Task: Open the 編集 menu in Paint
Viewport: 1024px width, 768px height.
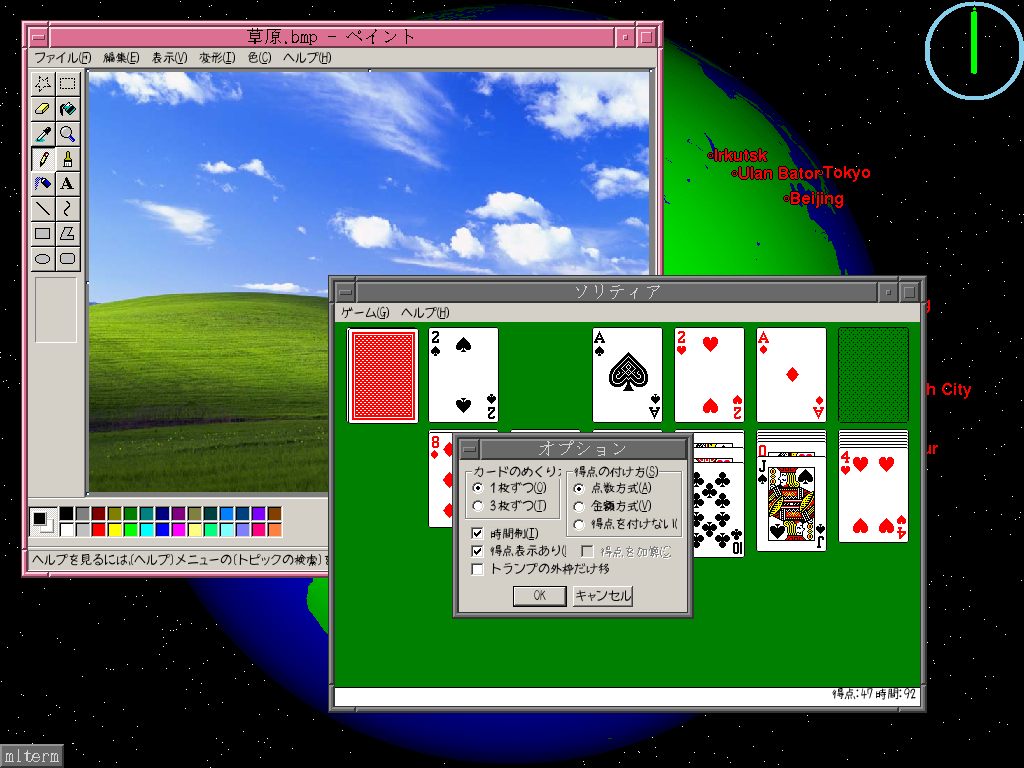Action: 121,57
